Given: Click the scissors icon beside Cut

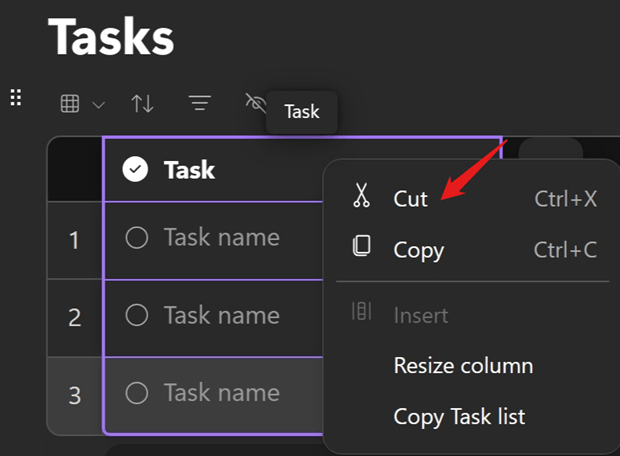Looking at the screenshot, I should click(x=361, y=195).
